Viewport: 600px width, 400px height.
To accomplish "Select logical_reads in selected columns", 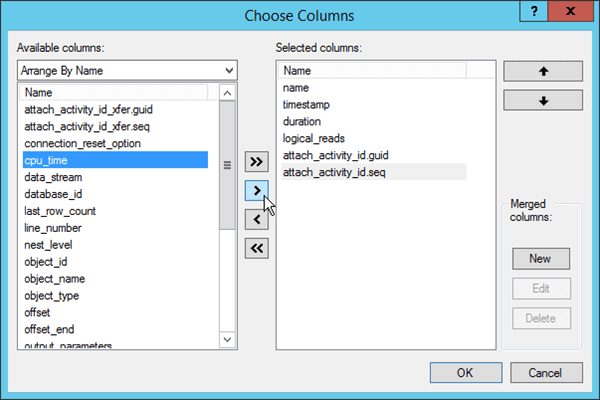I will (316, 138).
